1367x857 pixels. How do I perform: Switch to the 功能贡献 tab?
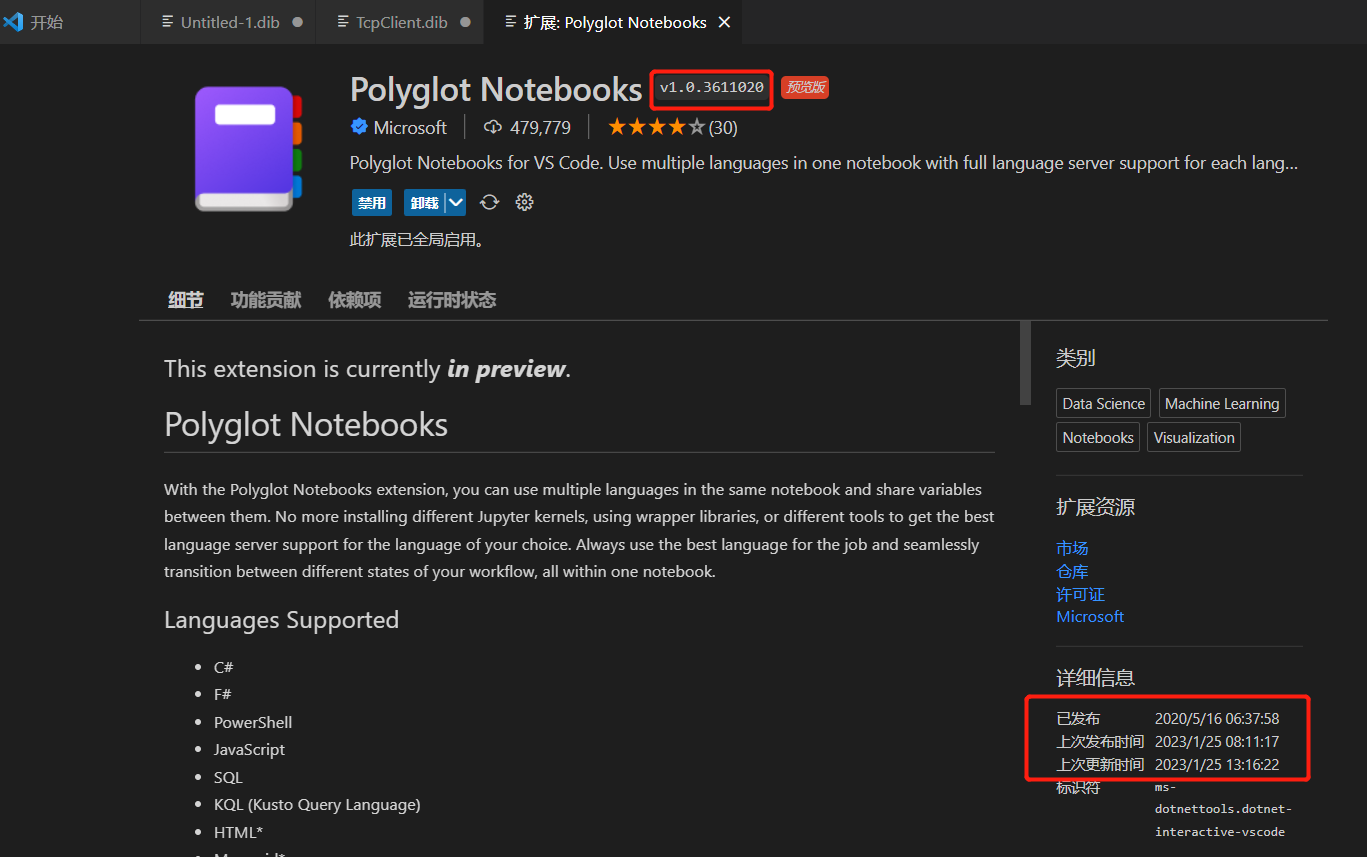(265, 299)
